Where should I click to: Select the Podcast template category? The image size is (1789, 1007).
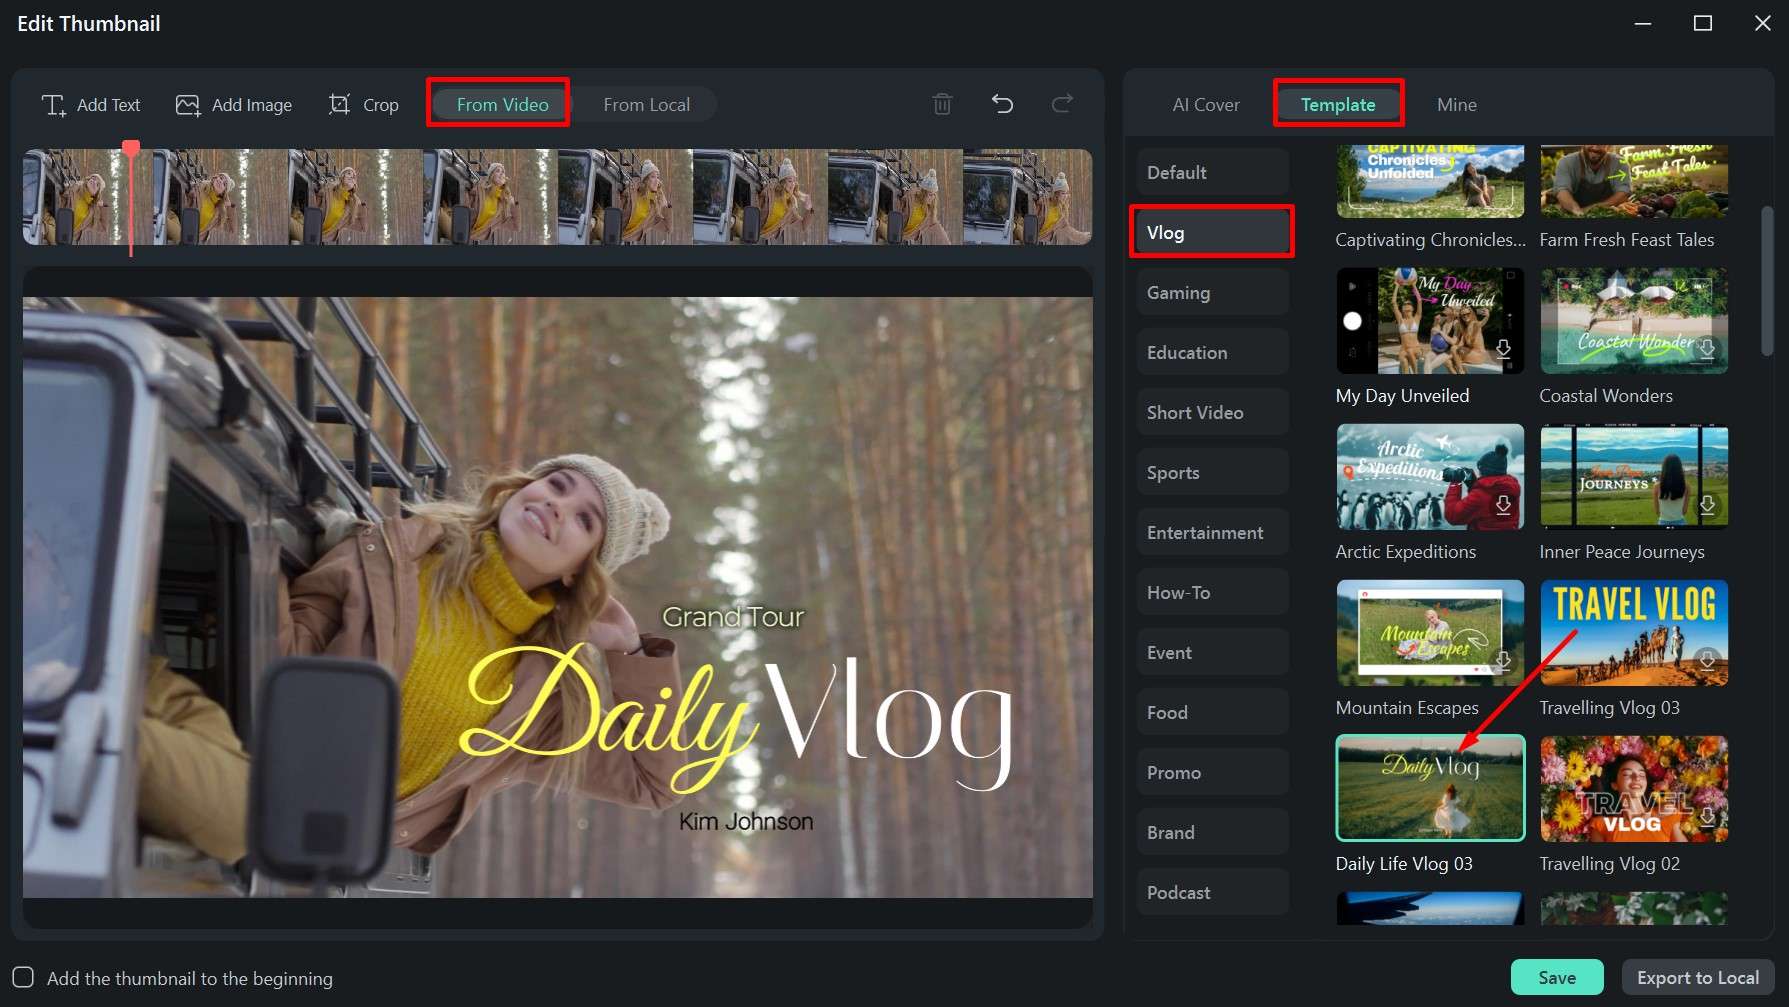tap(1212, 892)
